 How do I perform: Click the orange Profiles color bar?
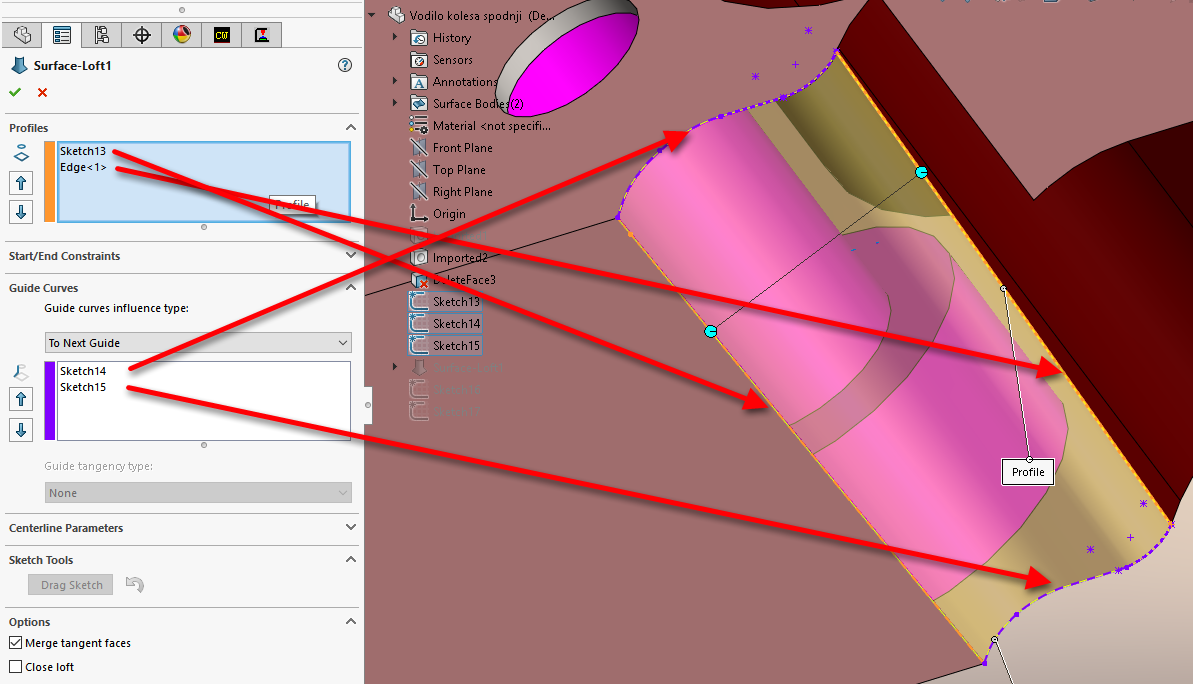[49, 181]
